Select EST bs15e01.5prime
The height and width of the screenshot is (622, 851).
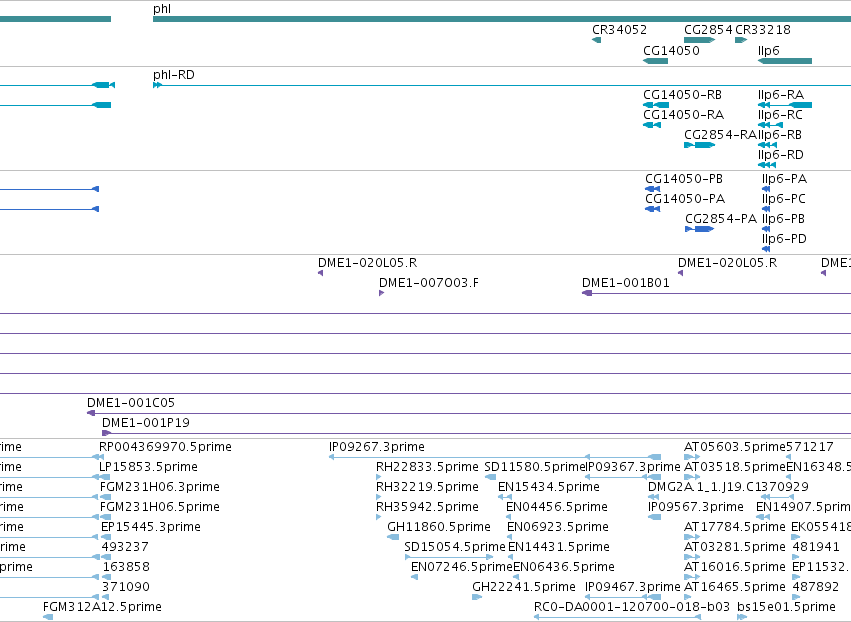click(786, 607)
